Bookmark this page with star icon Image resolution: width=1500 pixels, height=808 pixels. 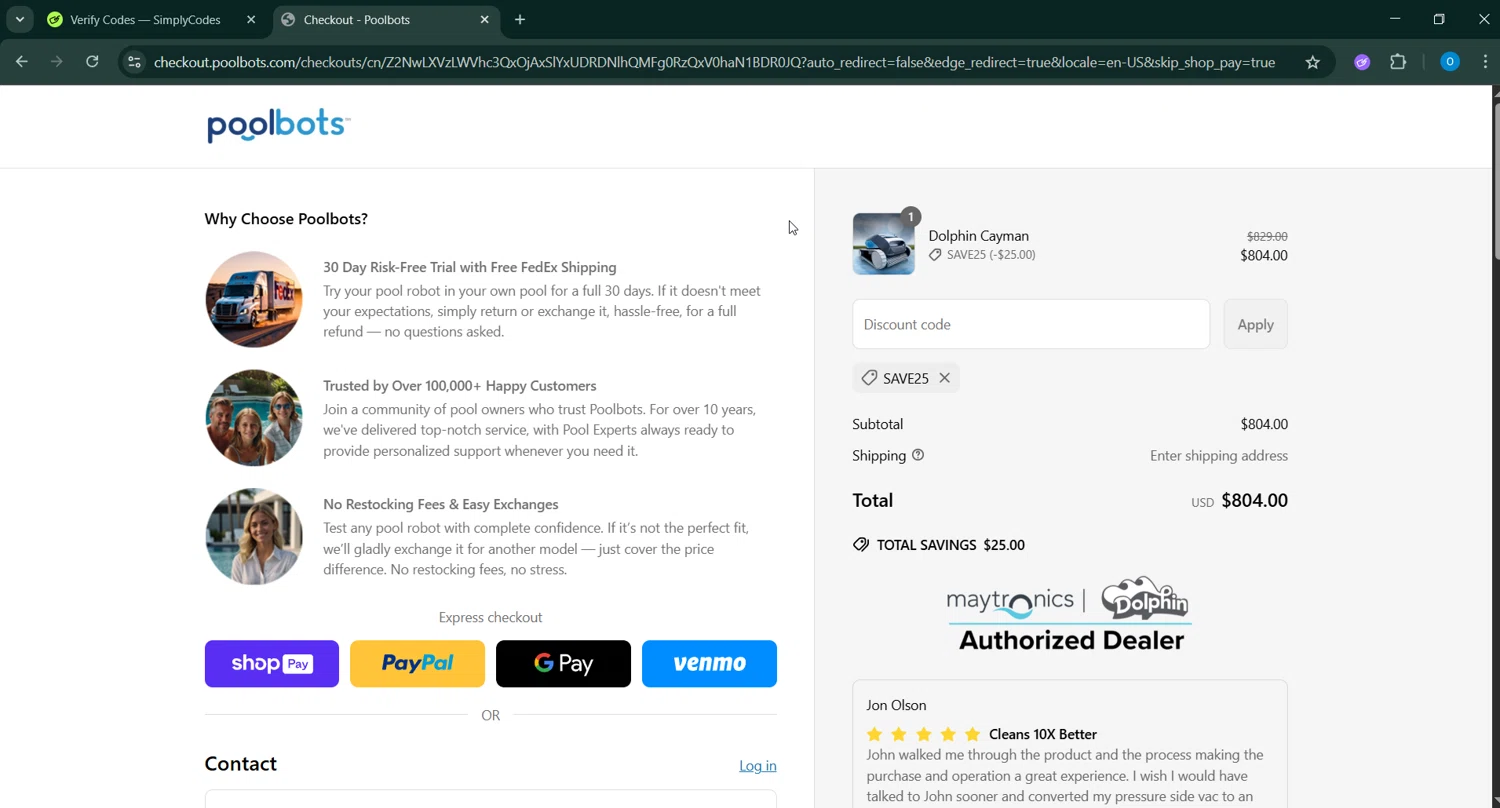pyautogui.click(x=1313, y=62)
